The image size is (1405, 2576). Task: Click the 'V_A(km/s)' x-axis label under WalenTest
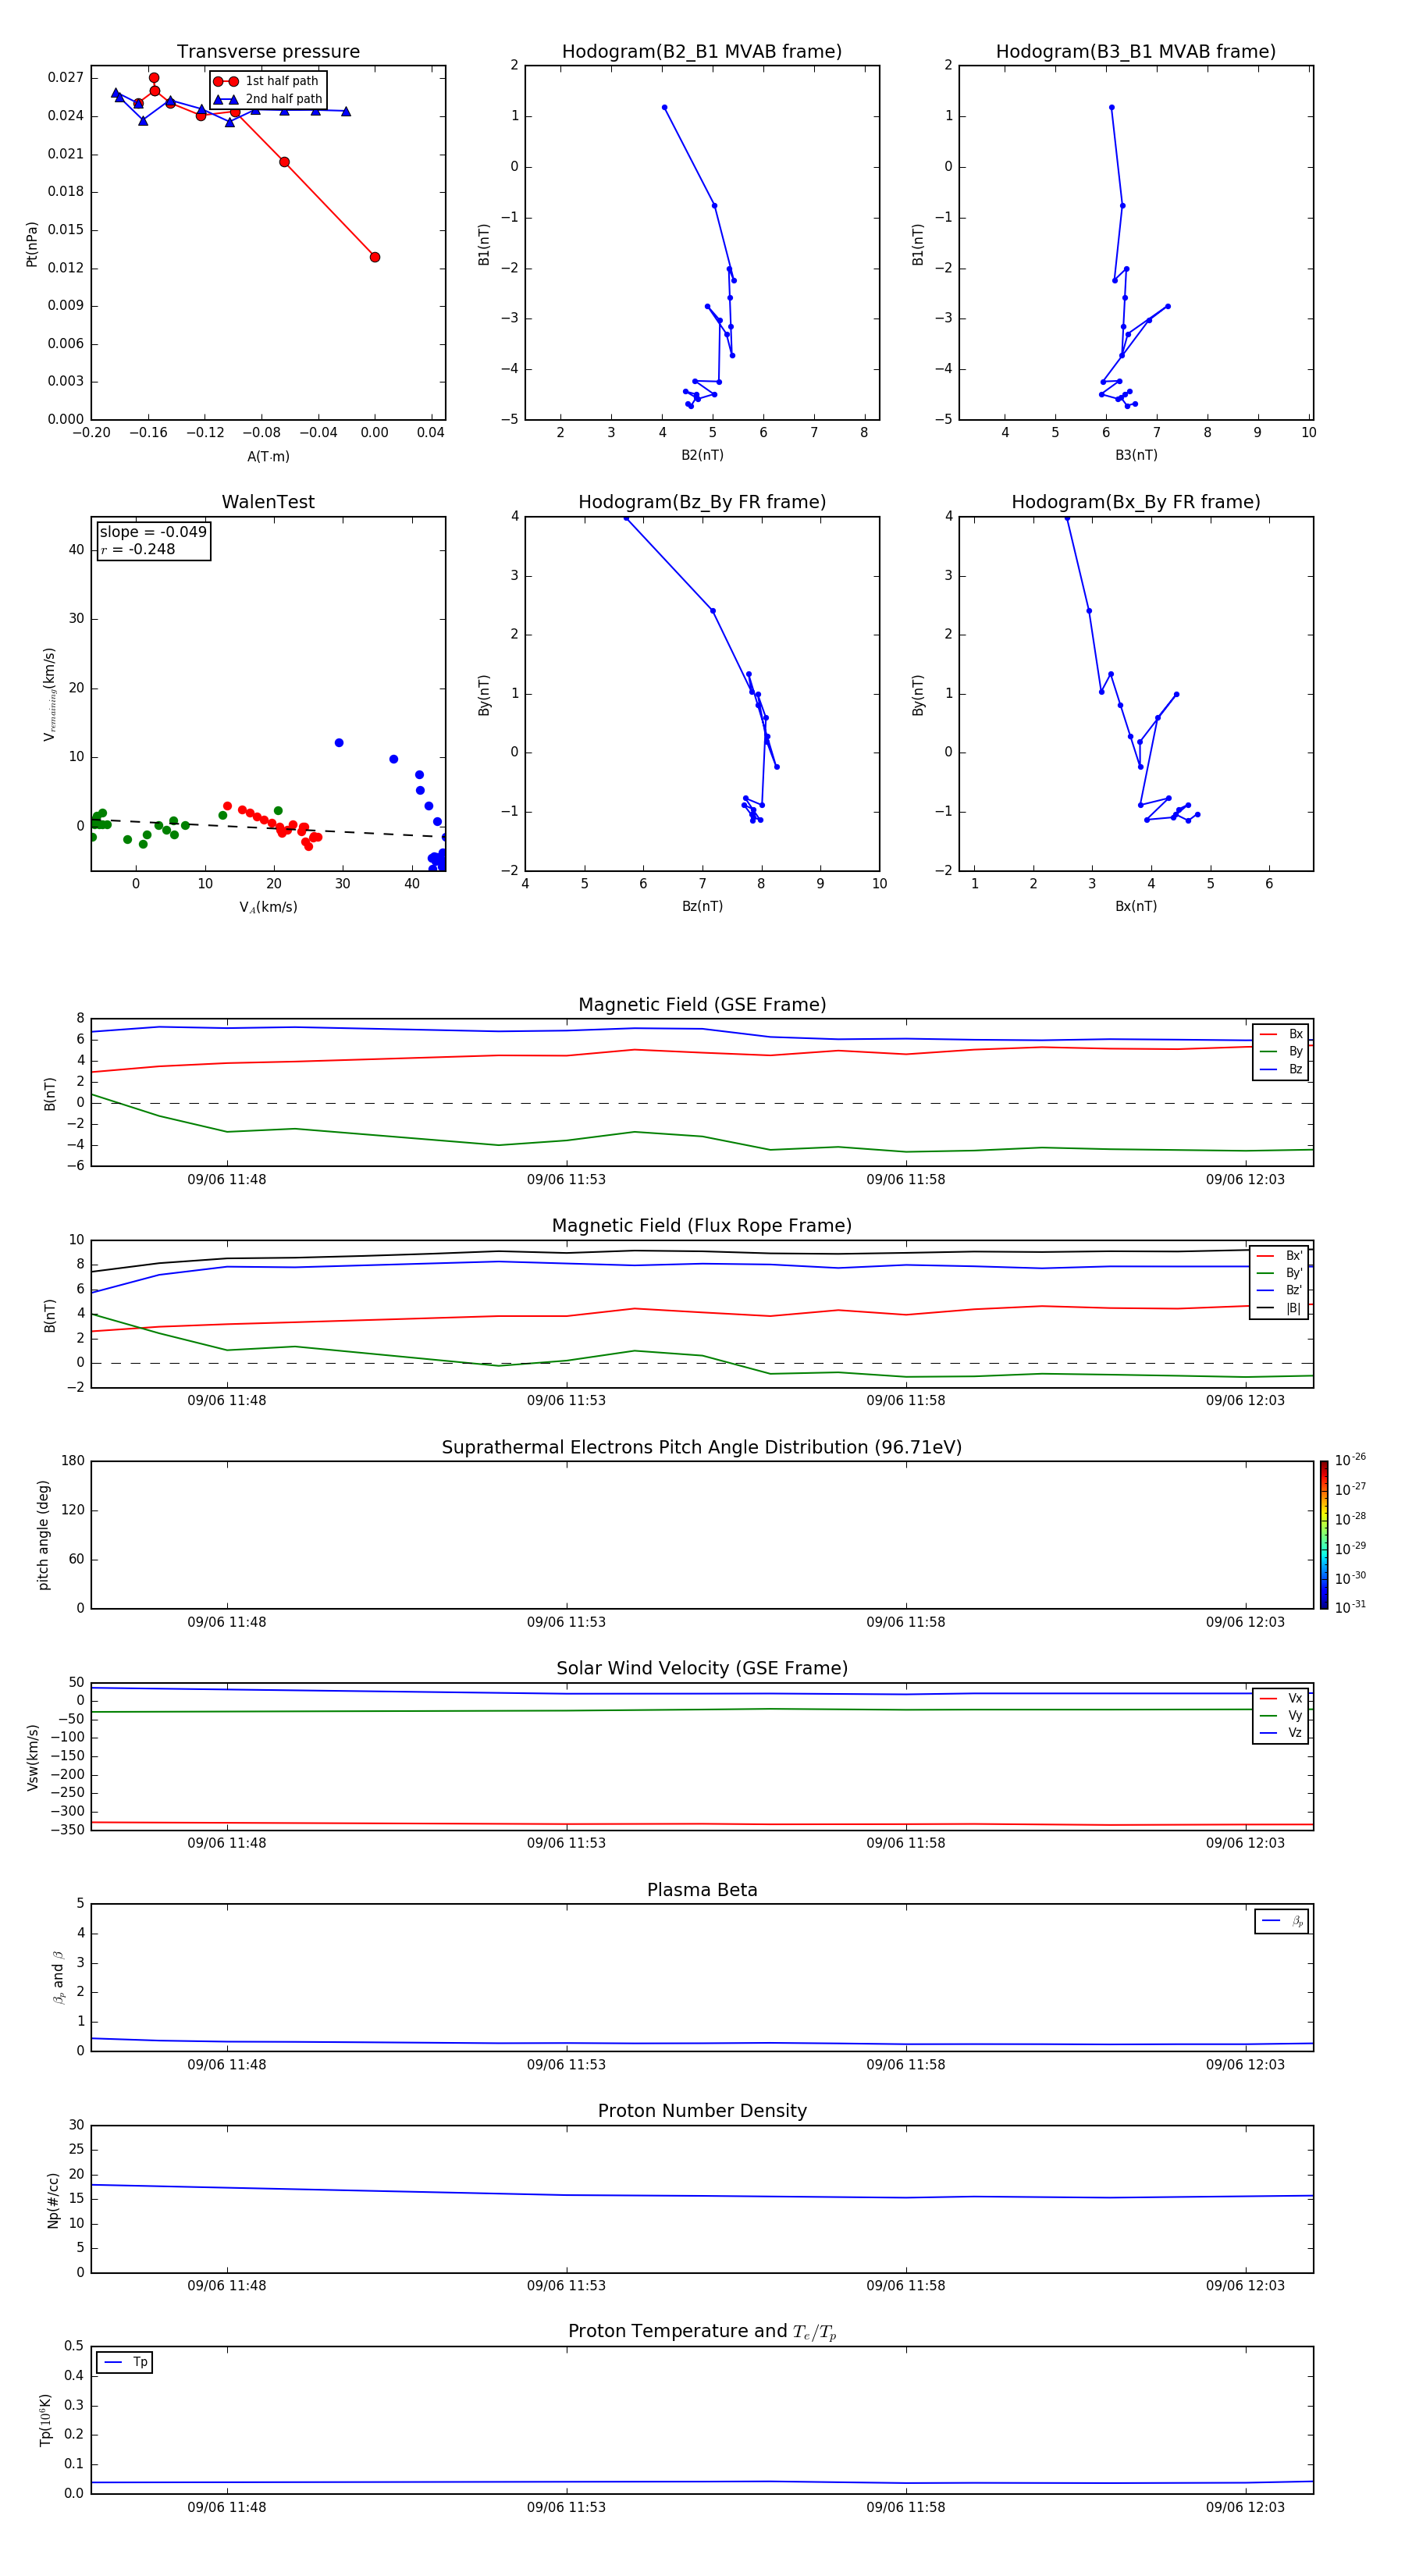pos(268,907)
